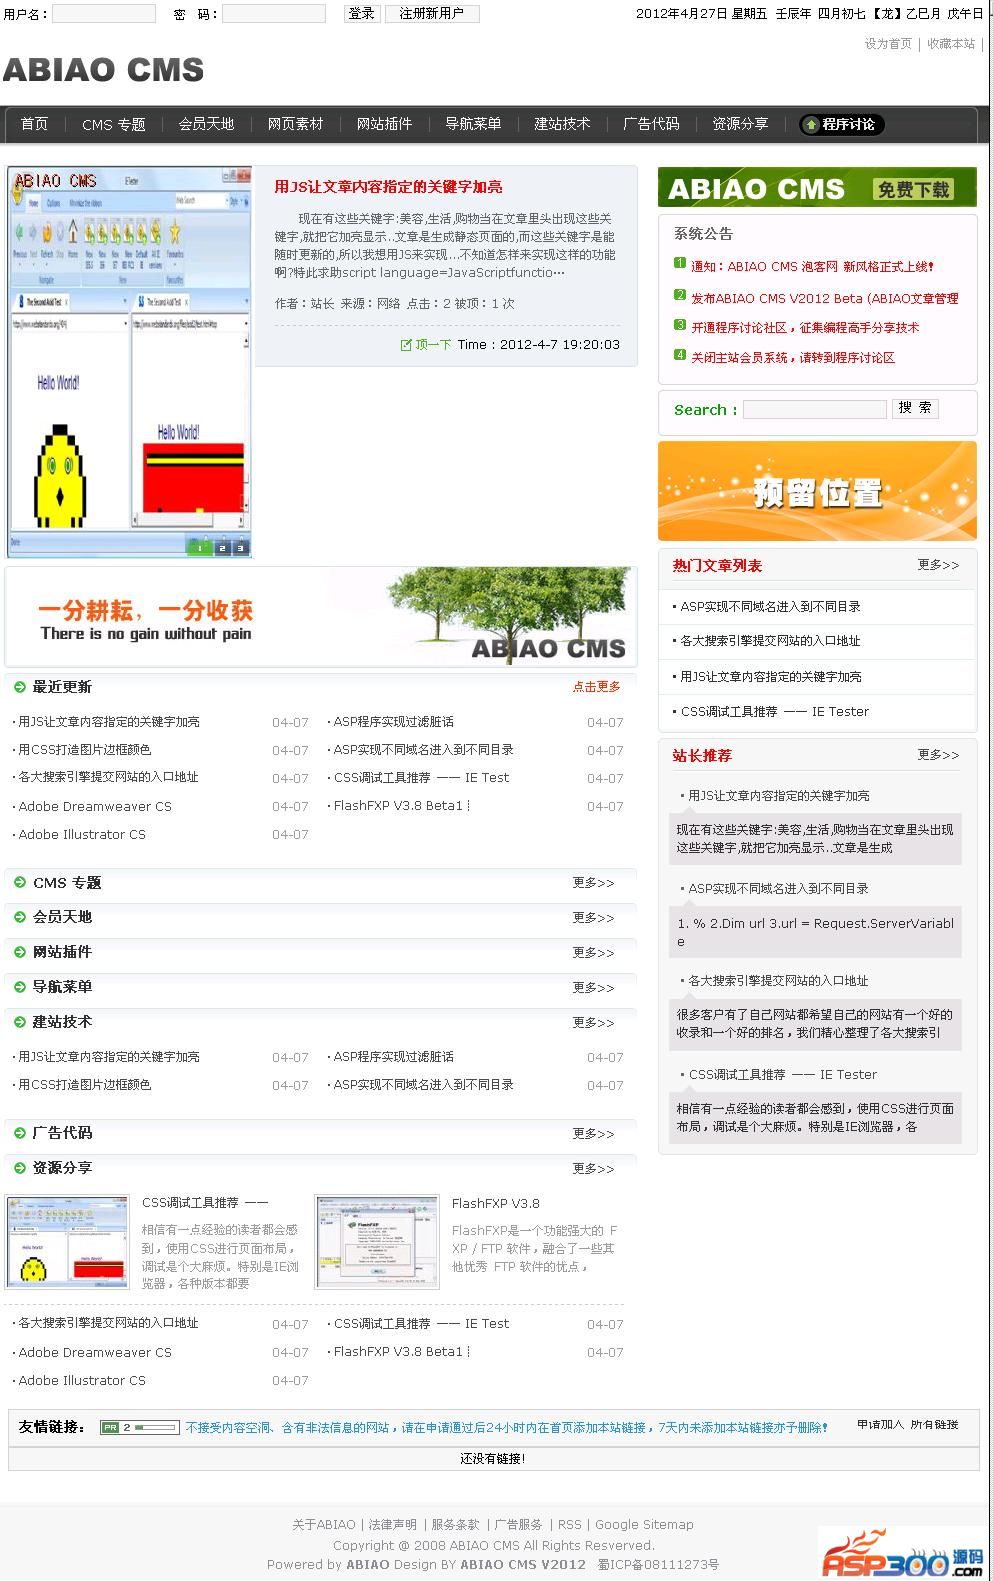Focus the Search text field
The width and height of the screenshot is (993, 1581).
(815, 409)
